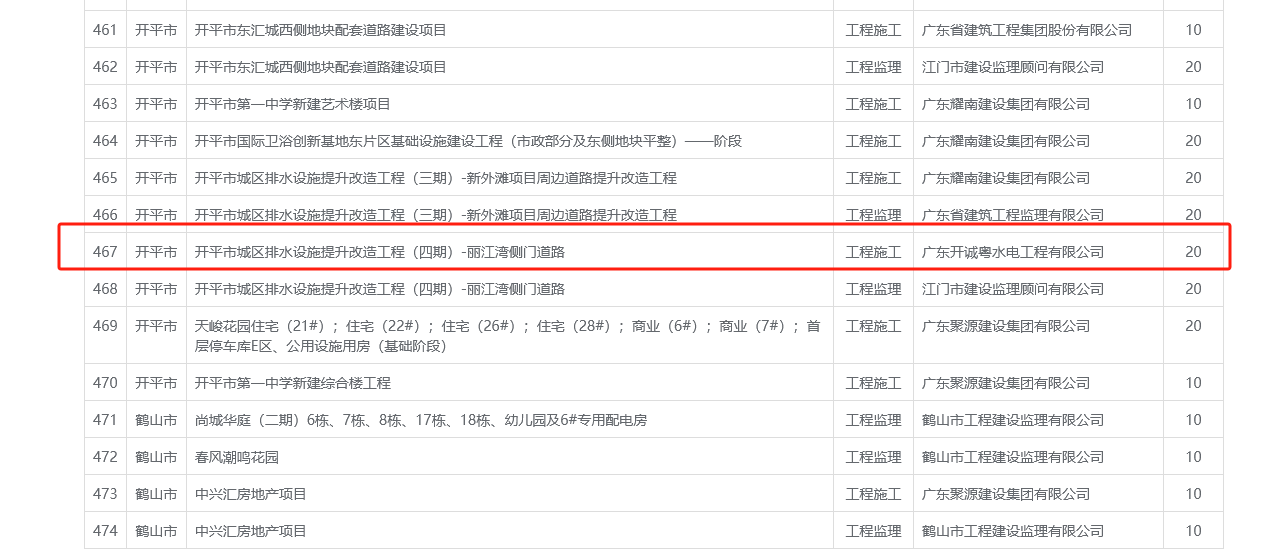Select 开平市第一中学新建艺术楼项目 project name
Image resolution: width=1285 pixels, height=549 pixels.
[x=292, y=104]
